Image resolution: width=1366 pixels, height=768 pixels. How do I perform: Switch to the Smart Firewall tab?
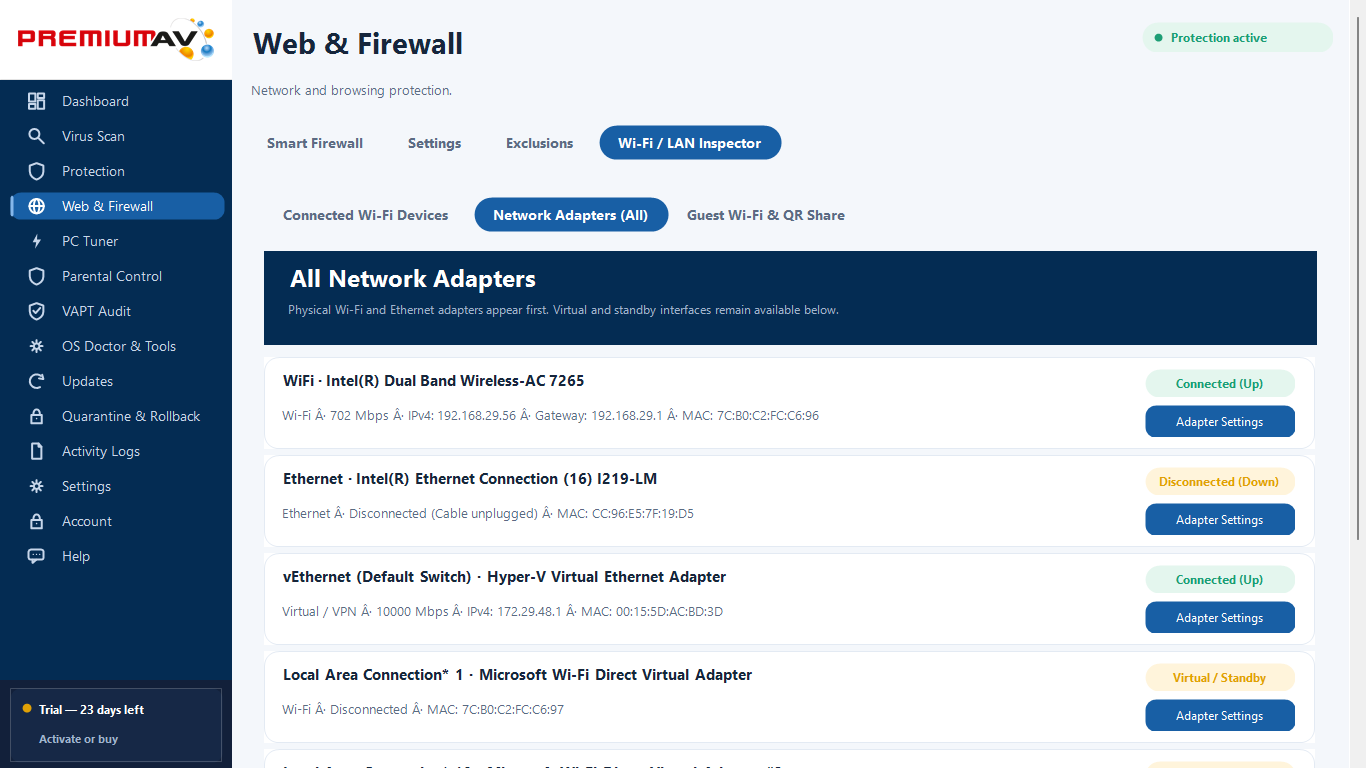click(x=315, y=143)
